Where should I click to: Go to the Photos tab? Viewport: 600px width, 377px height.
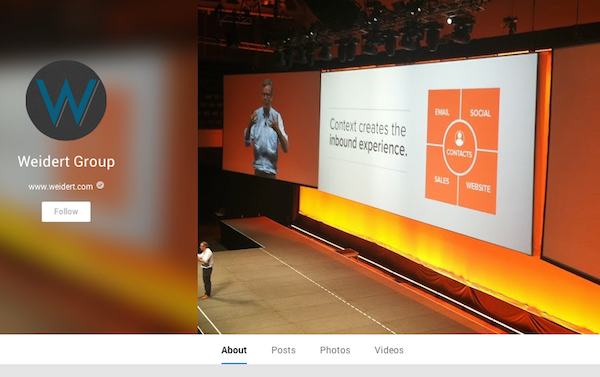click(335, 350)
